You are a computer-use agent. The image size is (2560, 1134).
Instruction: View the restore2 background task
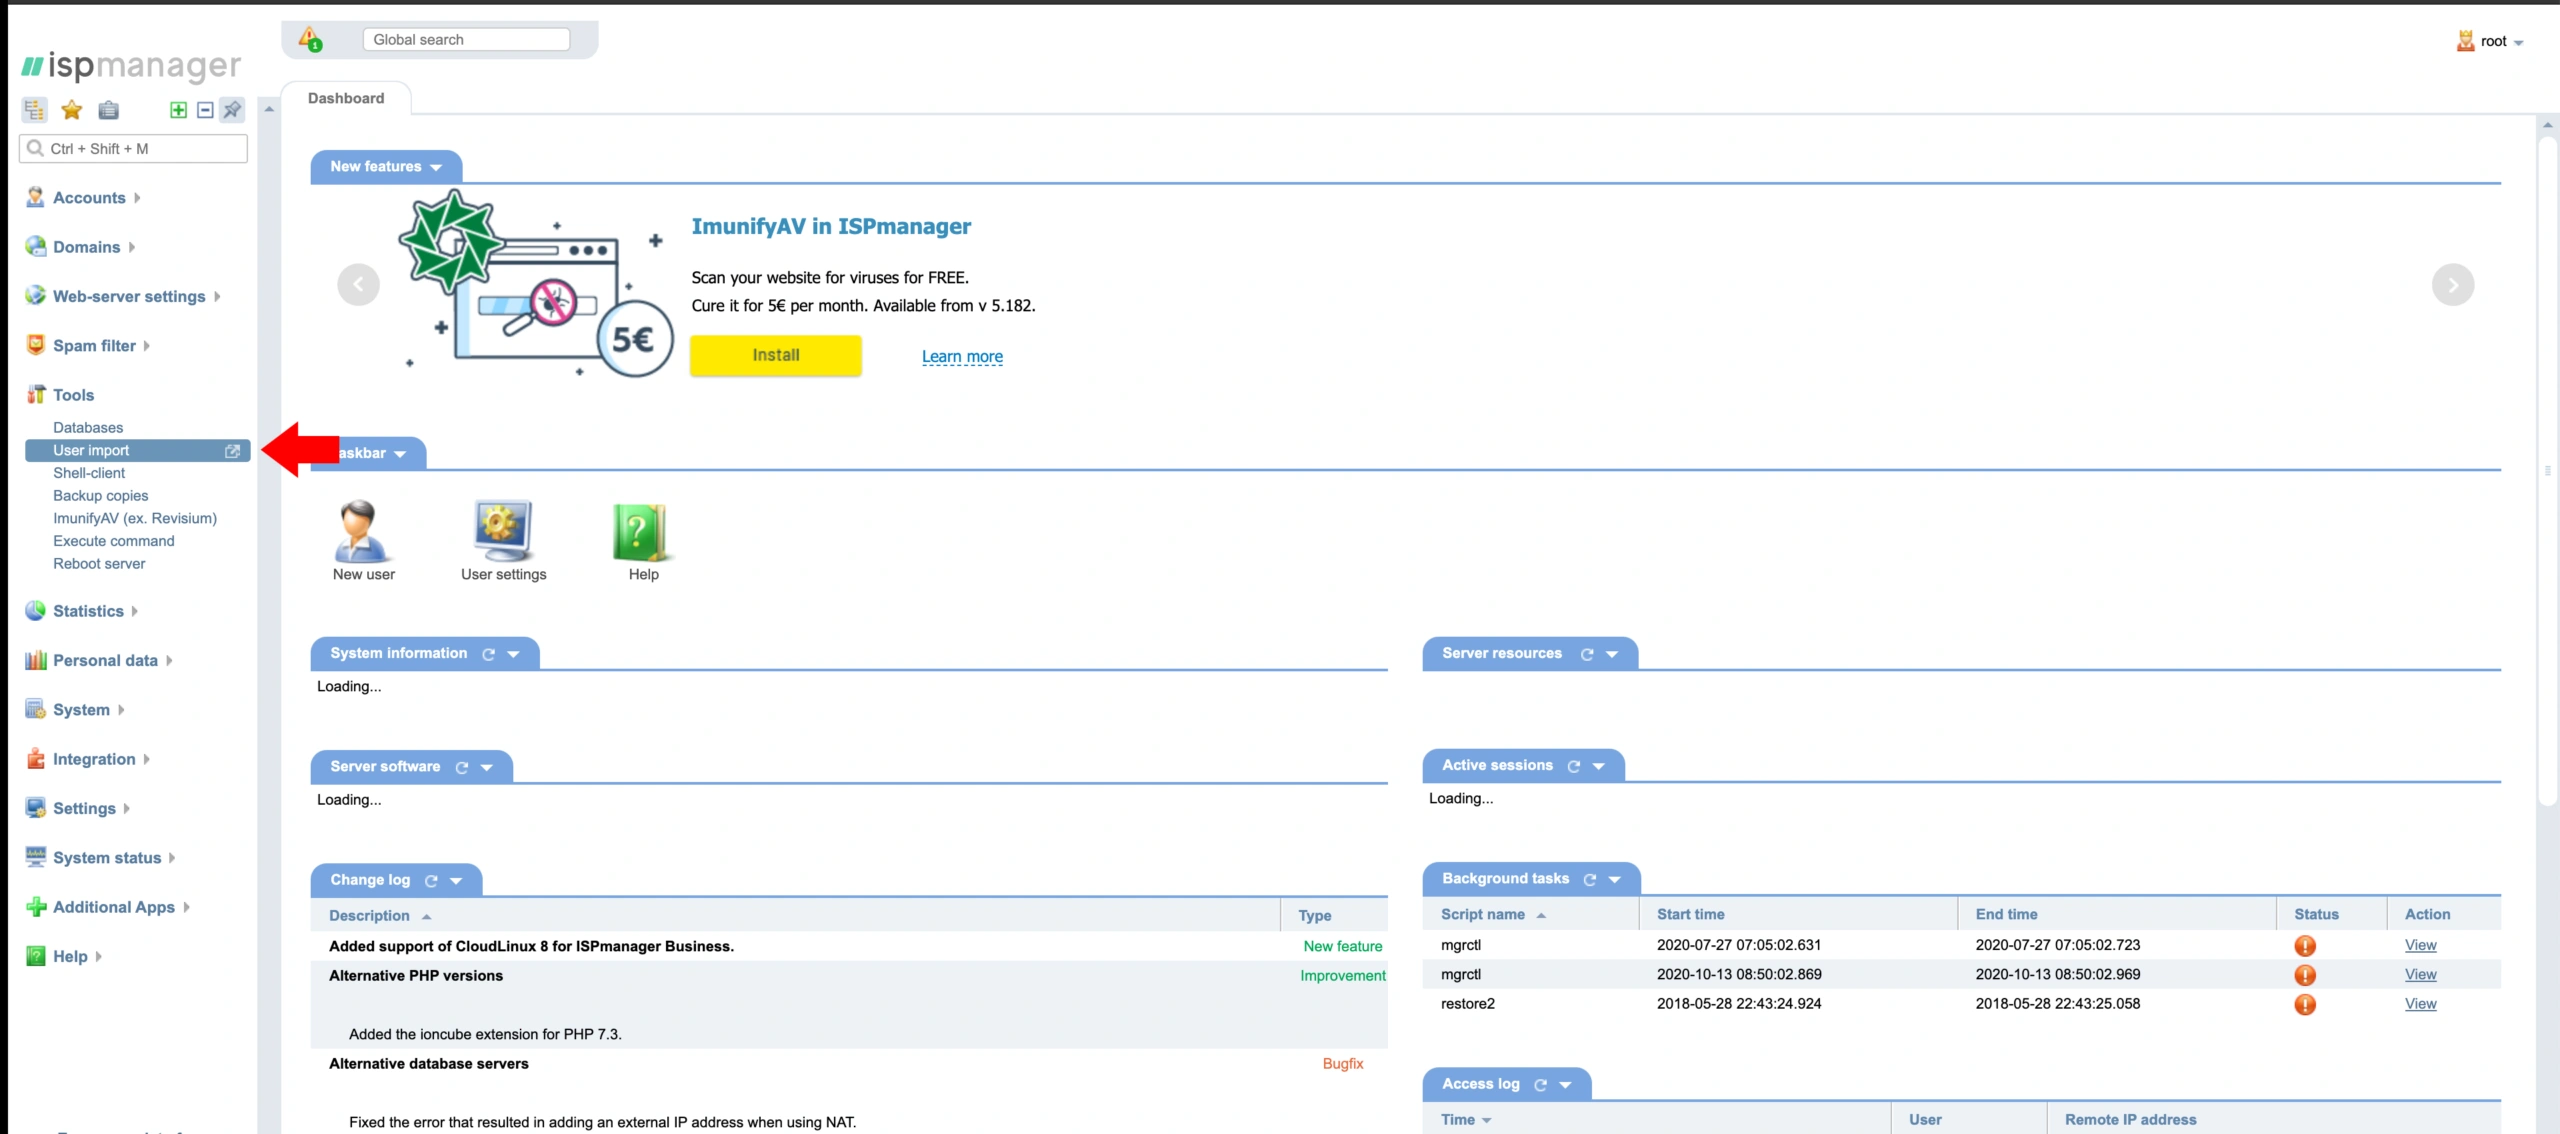2420,1004
